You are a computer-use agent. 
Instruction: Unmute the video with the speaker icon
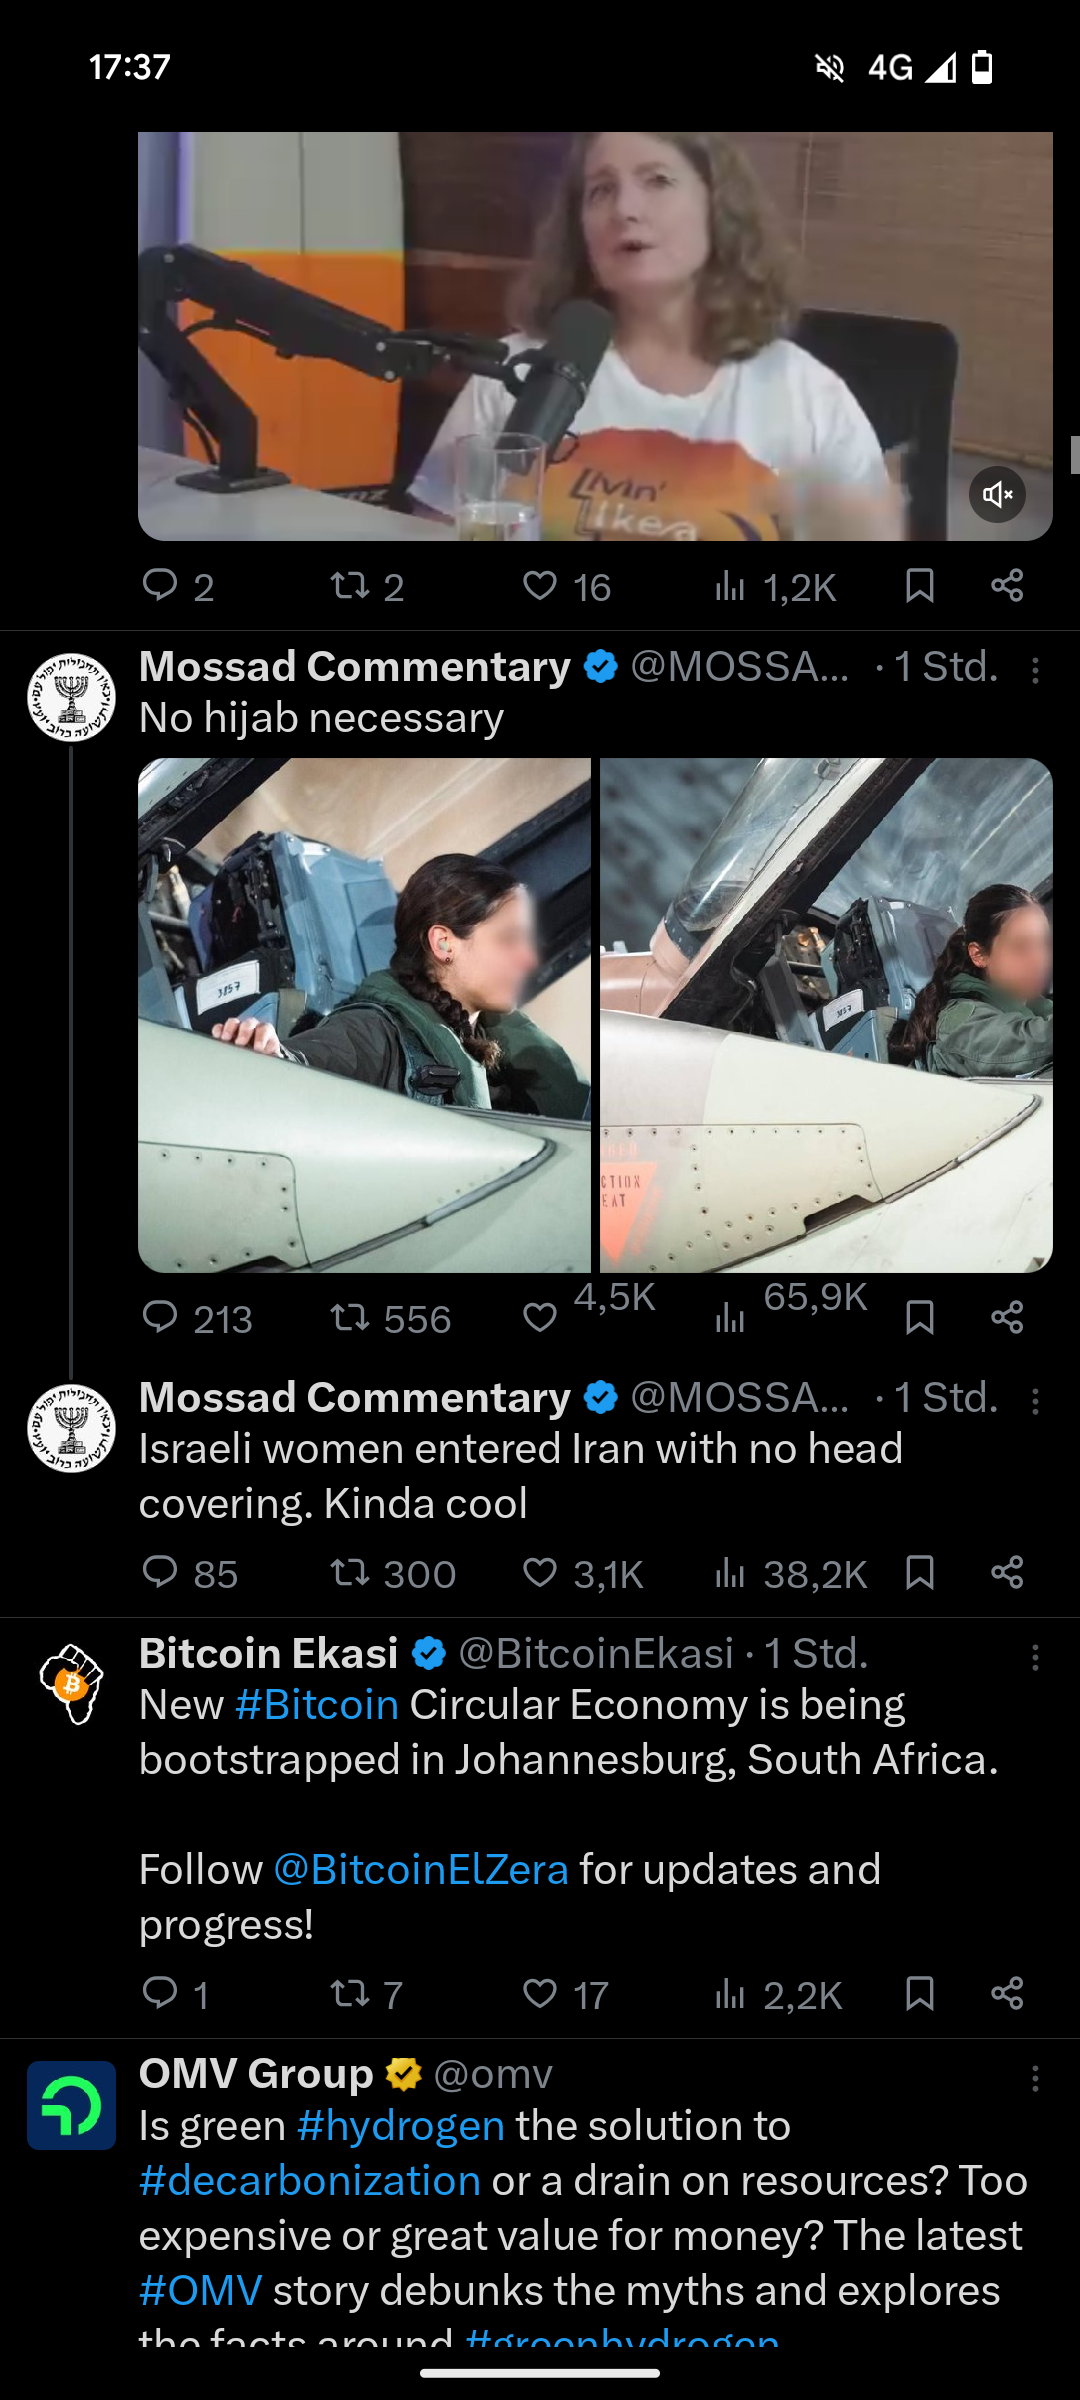[x=997, y=494]
